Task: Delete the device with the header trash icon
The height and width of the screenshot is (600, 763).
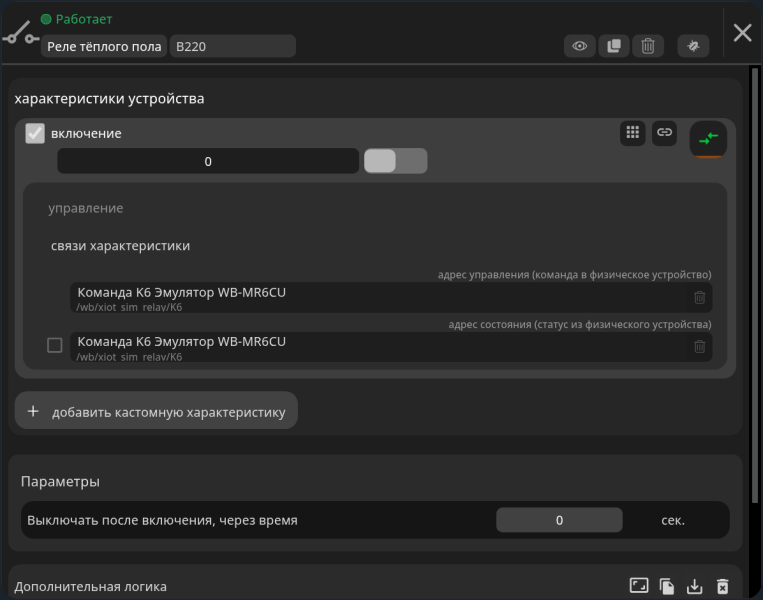Action: [648, 46]
